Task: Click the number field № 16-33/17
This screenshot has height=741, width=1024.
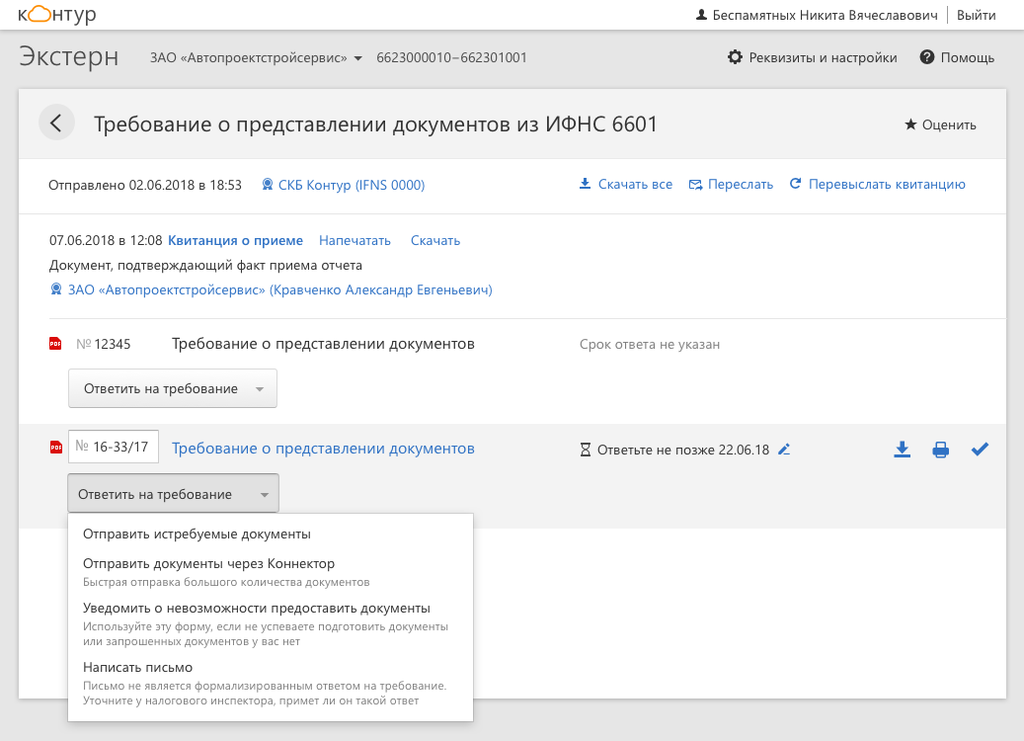Action: (x=114, y=447)
